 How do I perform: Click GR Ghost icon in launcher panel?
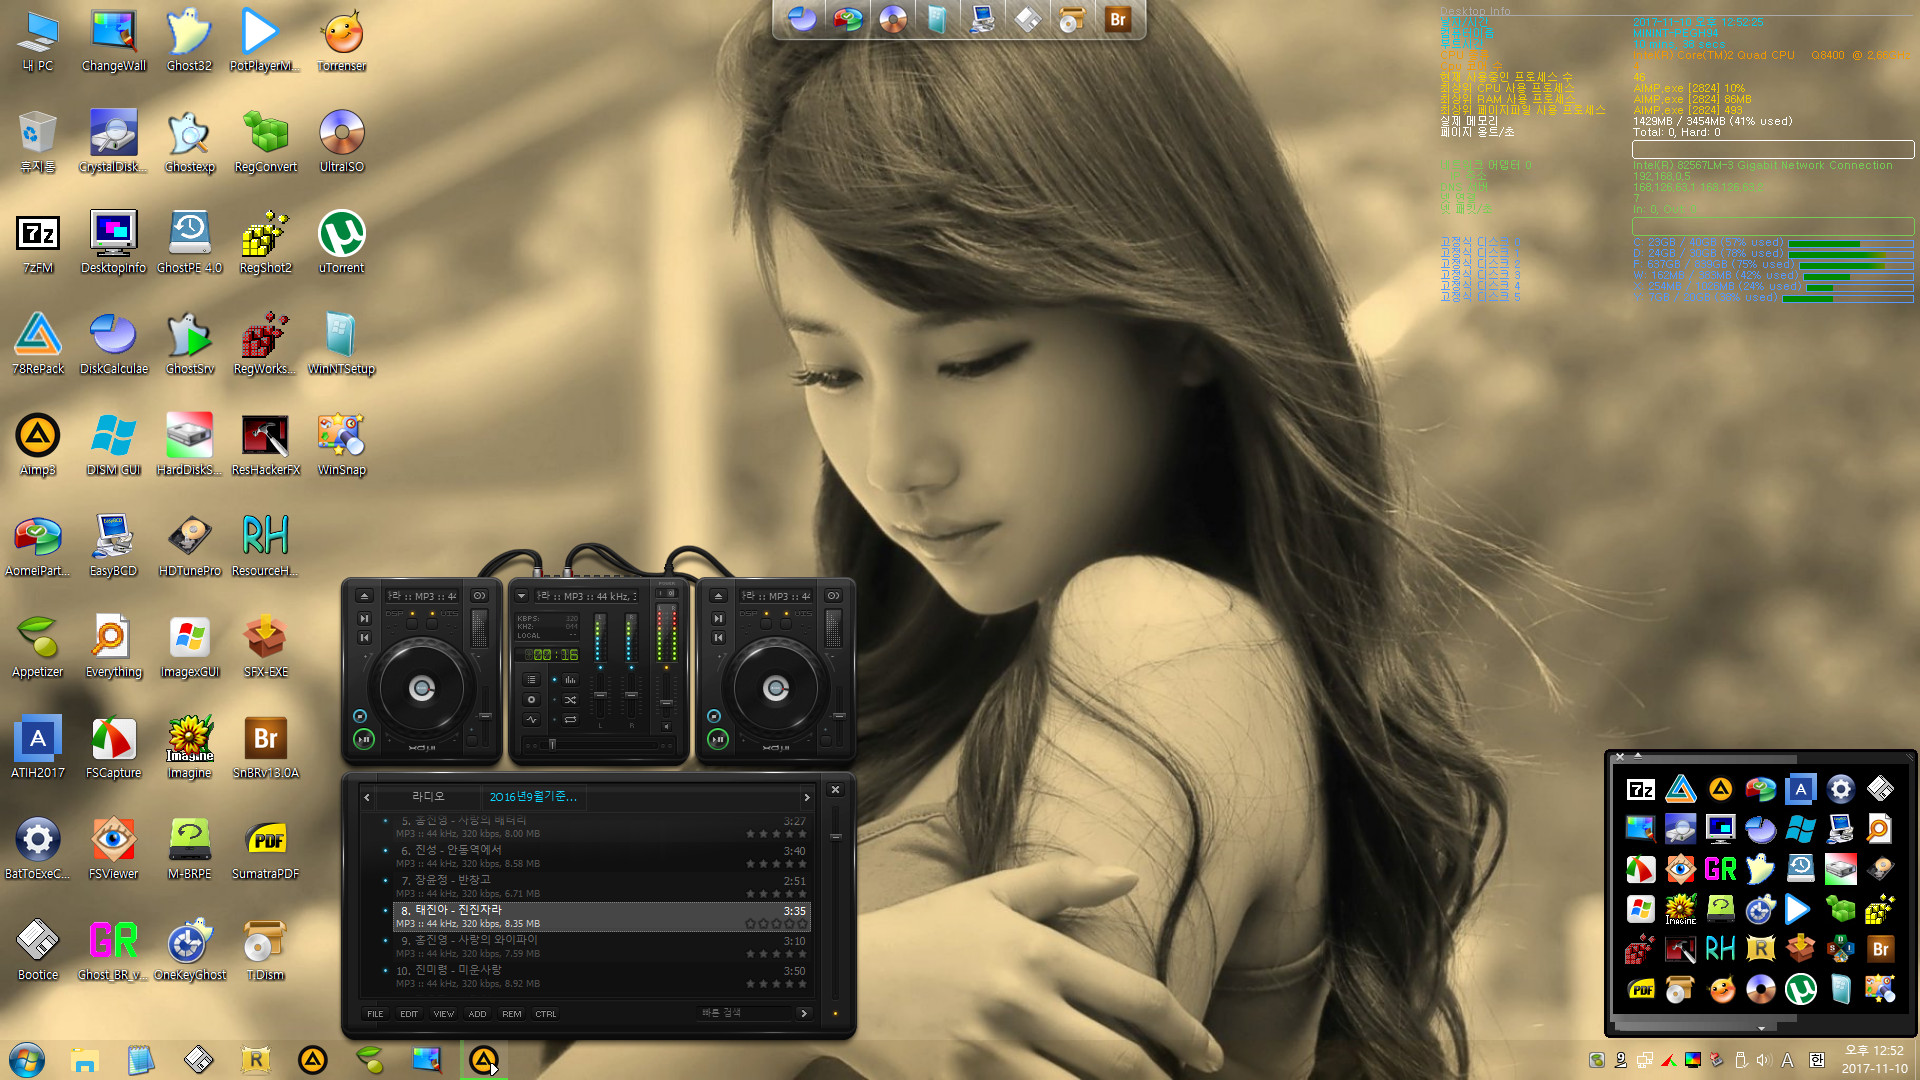pyautogui.click(x=1720, y=869)
